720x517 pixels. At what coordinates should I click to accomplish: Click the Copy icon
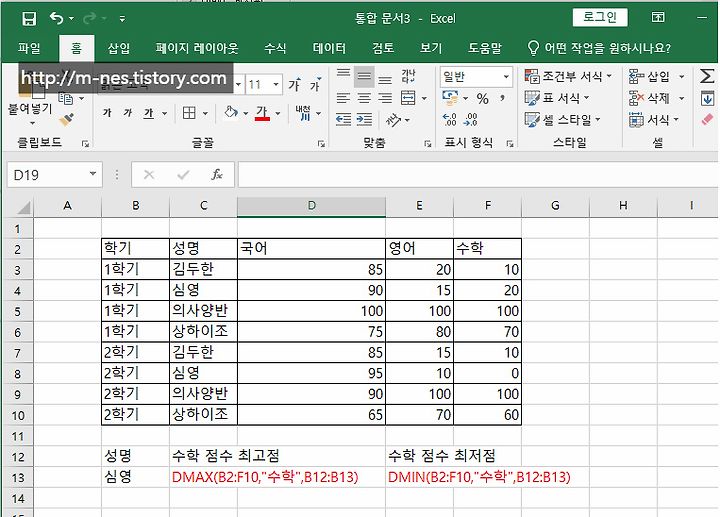point(66,98)
